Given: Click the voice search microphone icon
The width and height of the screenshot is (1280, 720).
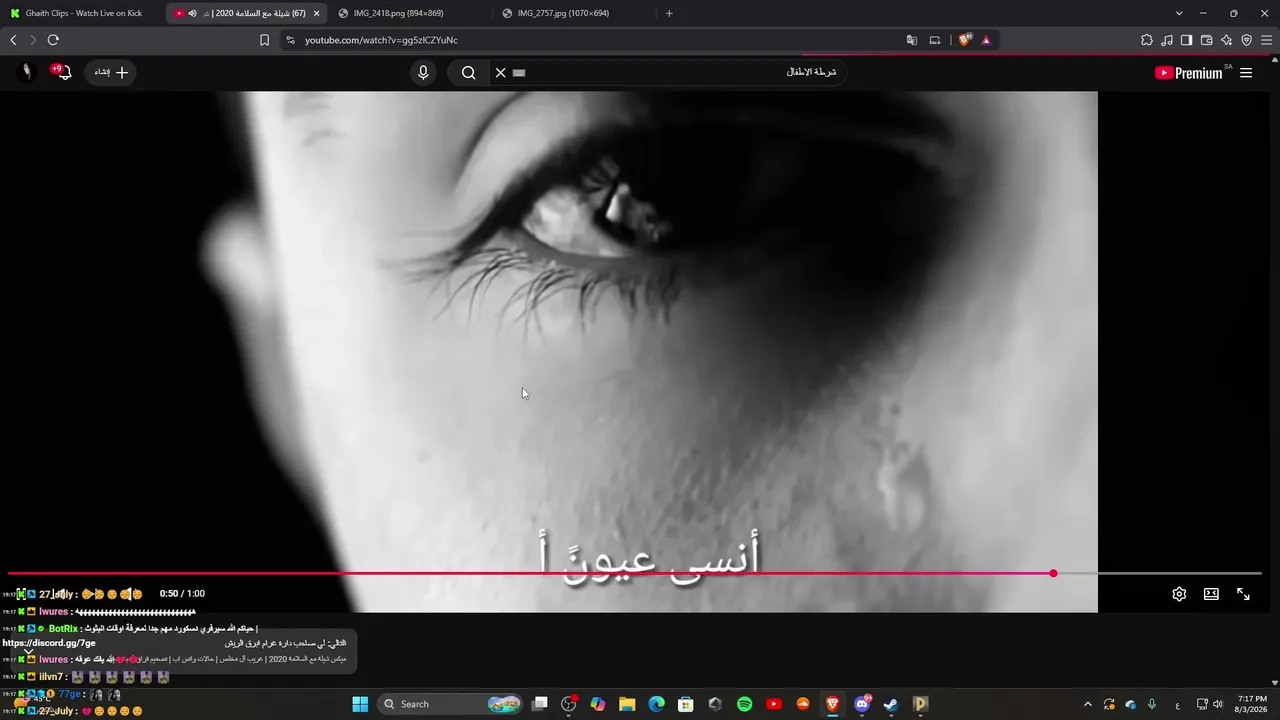Looking at the screenshot, I should pos(423,72).
